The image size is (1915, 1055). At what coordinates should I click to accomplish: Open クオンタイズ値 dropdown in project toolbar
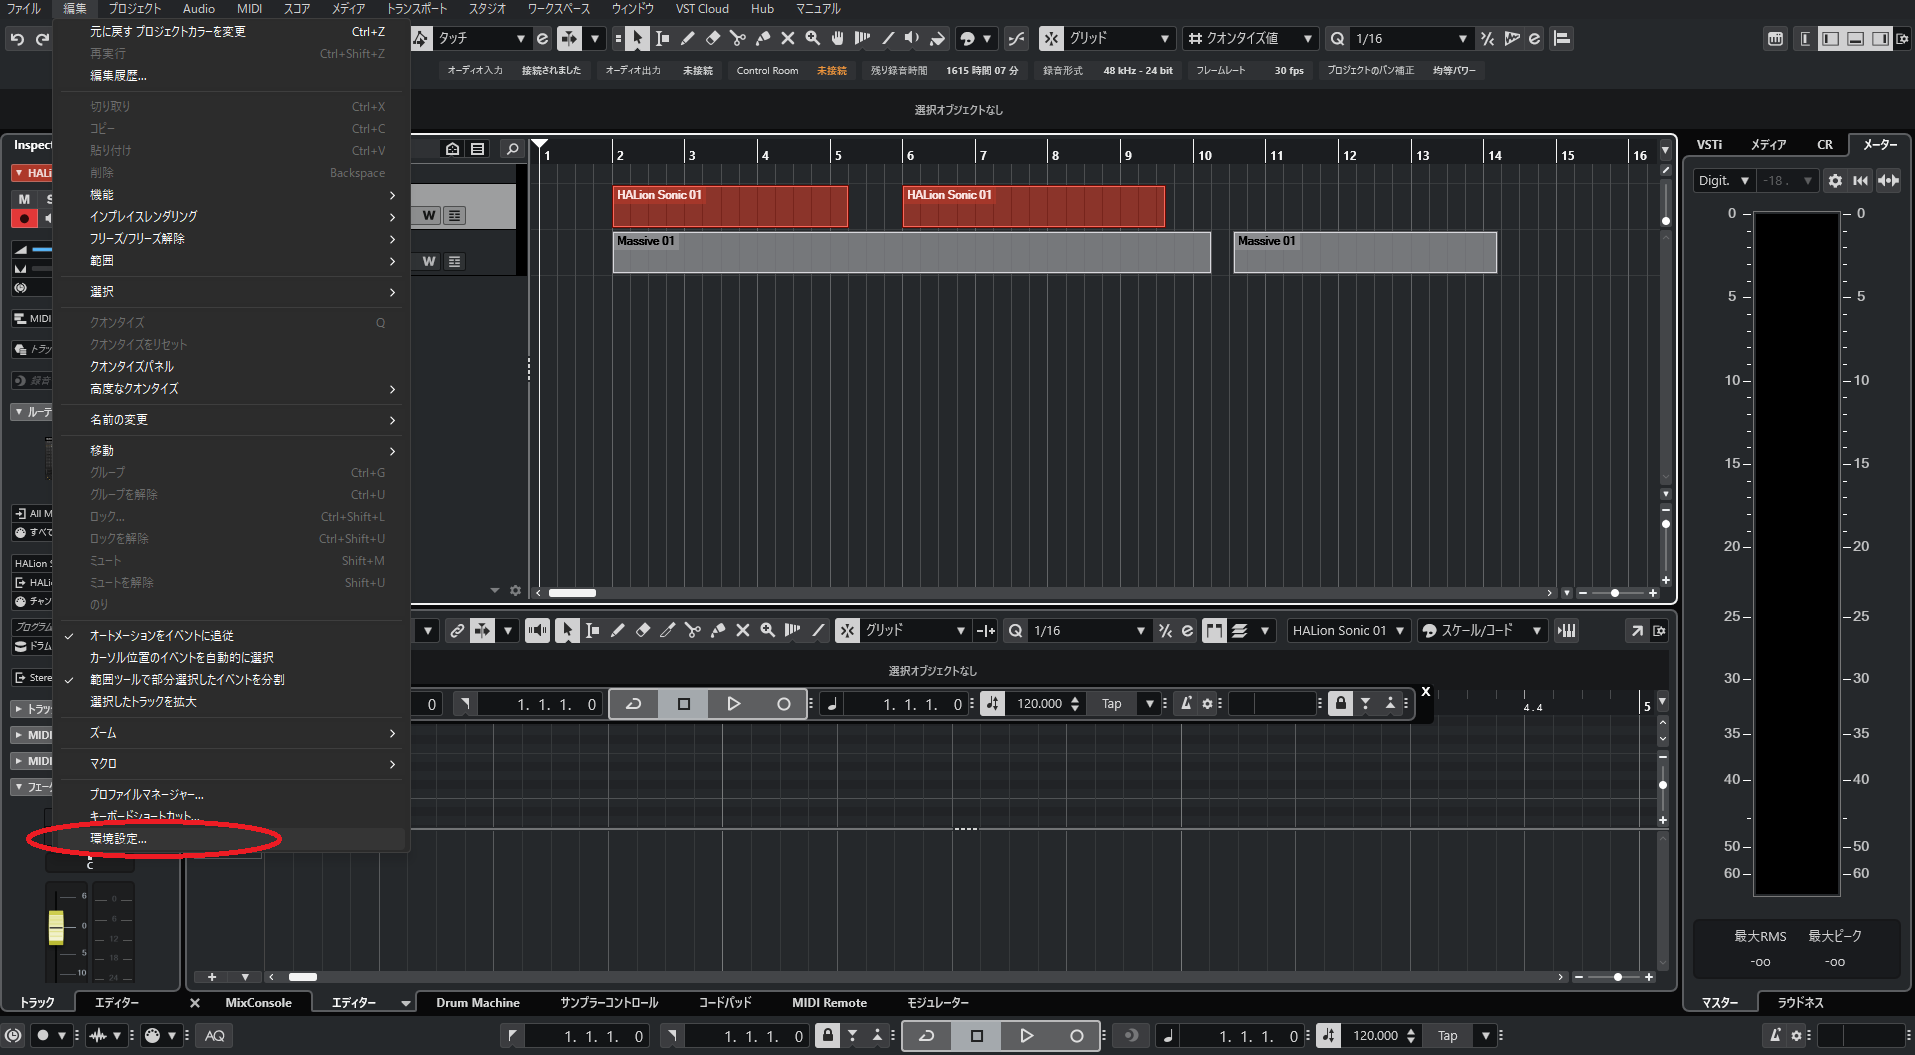pos(1250,38)
